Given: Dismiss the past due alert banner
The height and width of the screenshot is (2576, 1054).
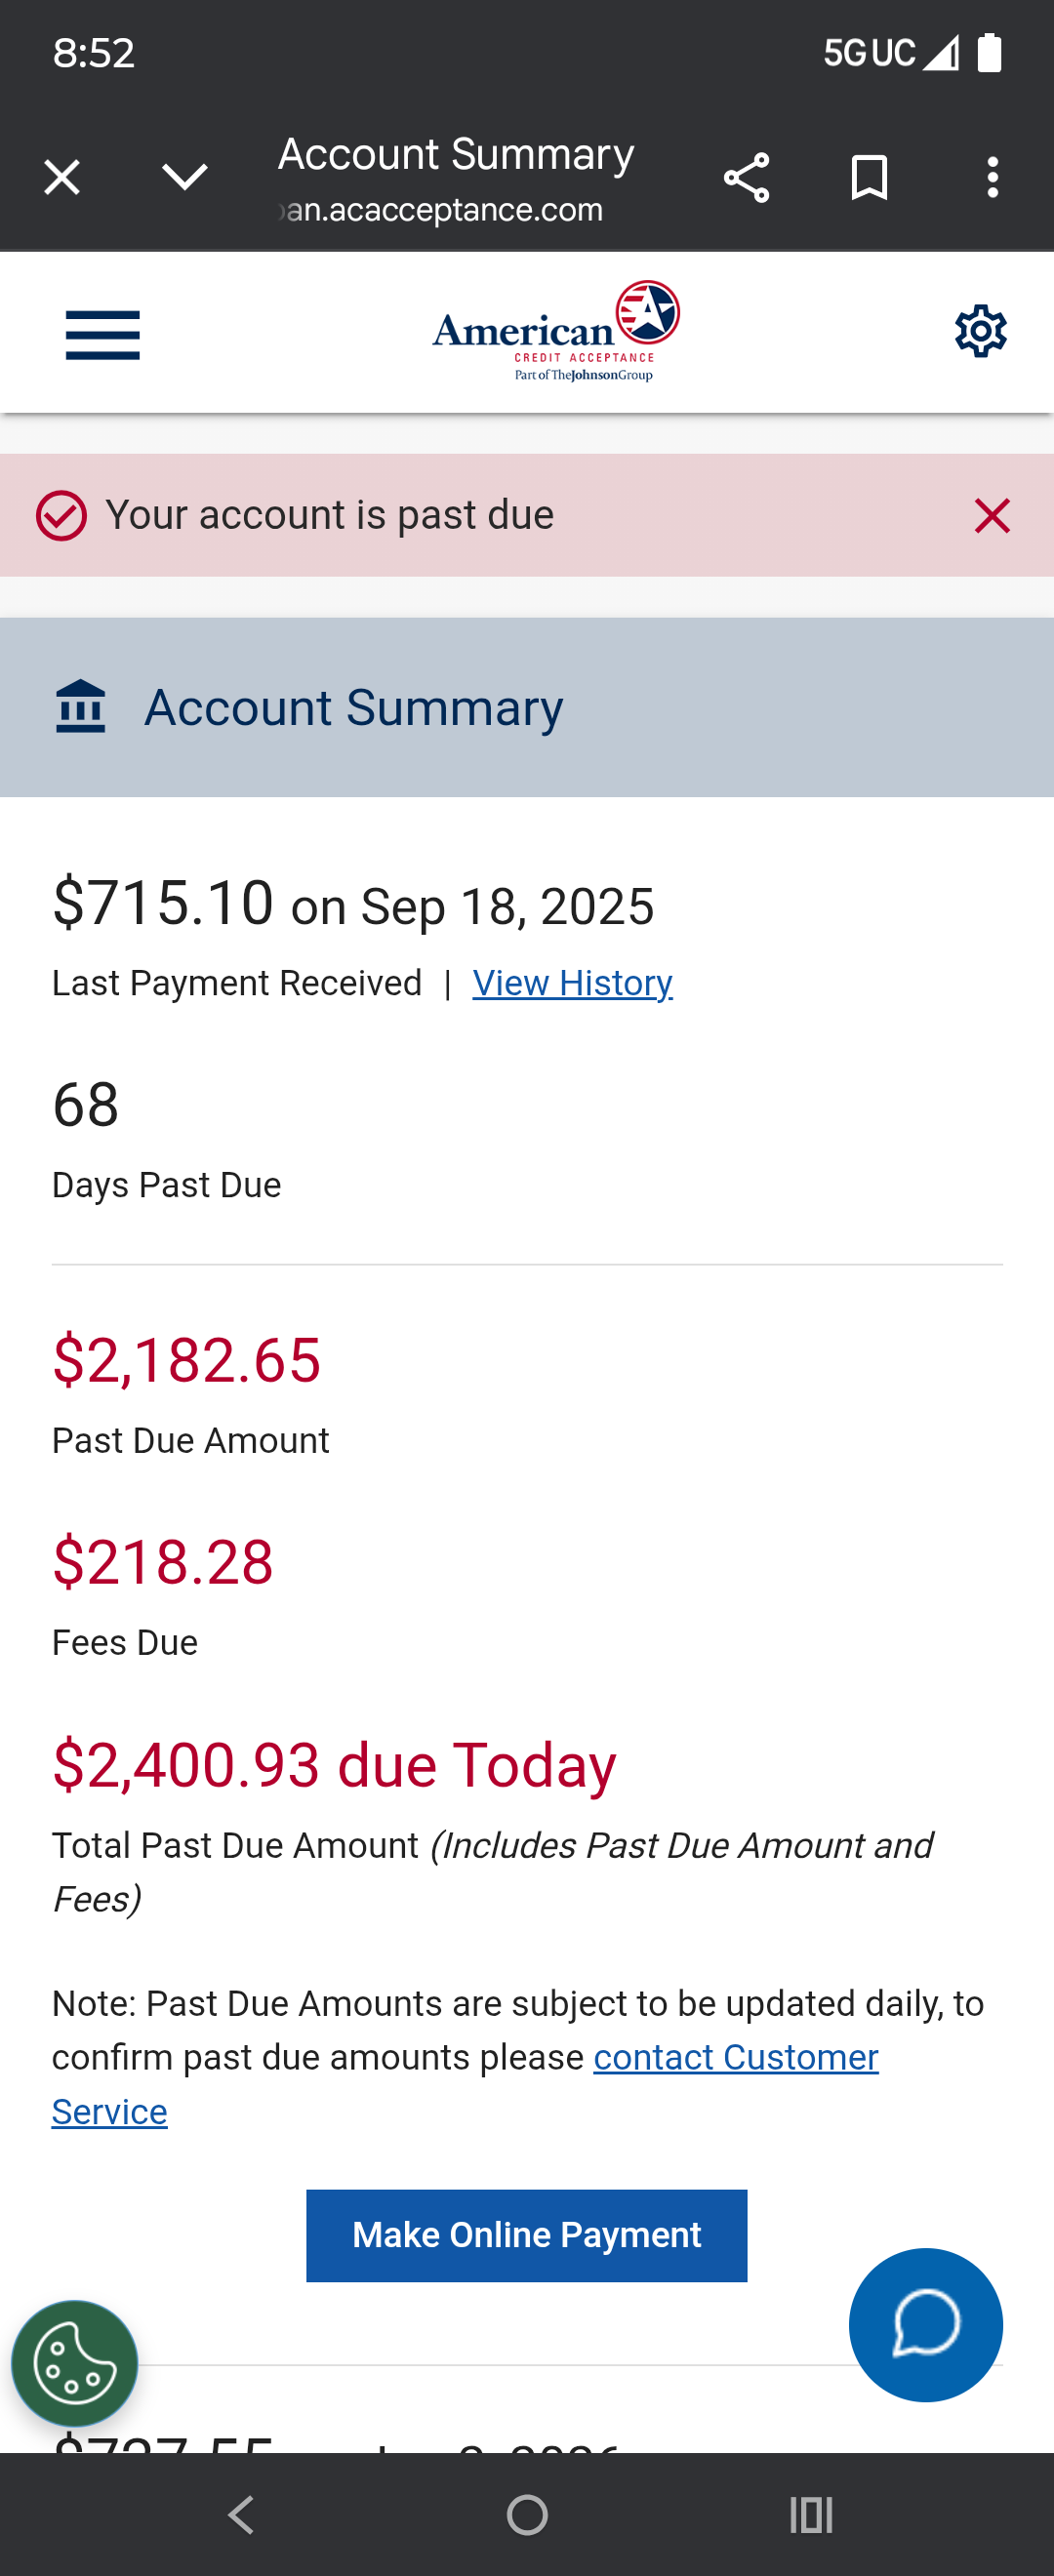Looking at the screenshot, I should tap(992, 516).
